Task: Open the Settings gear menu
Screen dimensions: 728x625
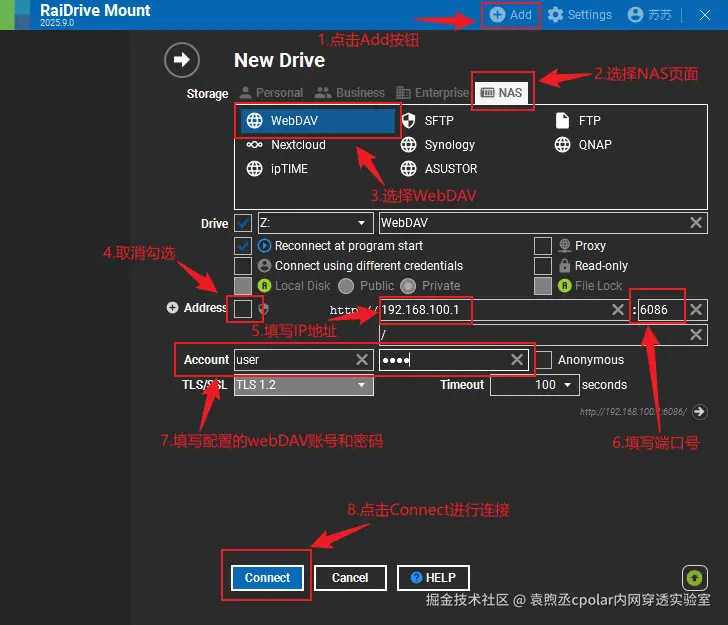Action: [579, 15]
